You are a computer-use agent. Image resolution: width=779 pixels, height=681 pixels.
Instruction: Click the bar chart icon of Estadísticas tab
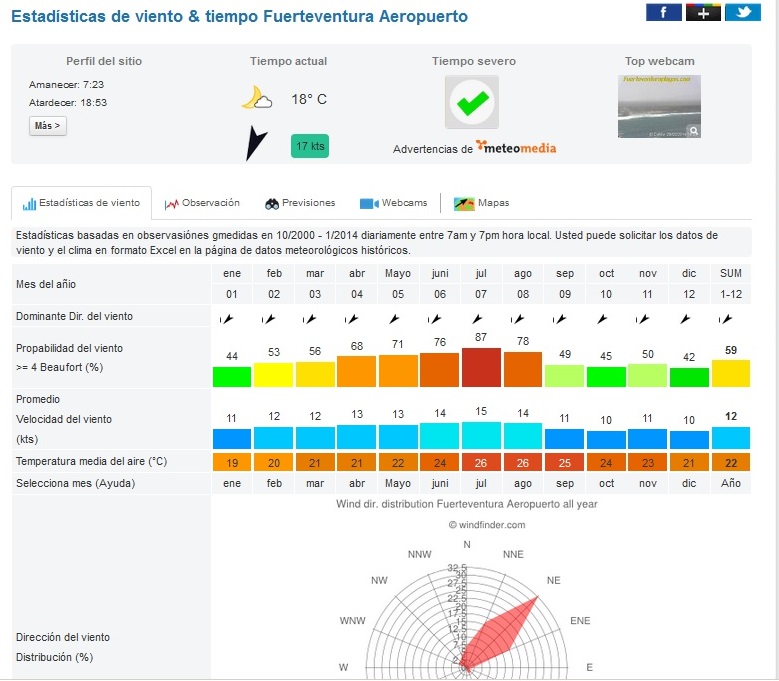(29, 204)
